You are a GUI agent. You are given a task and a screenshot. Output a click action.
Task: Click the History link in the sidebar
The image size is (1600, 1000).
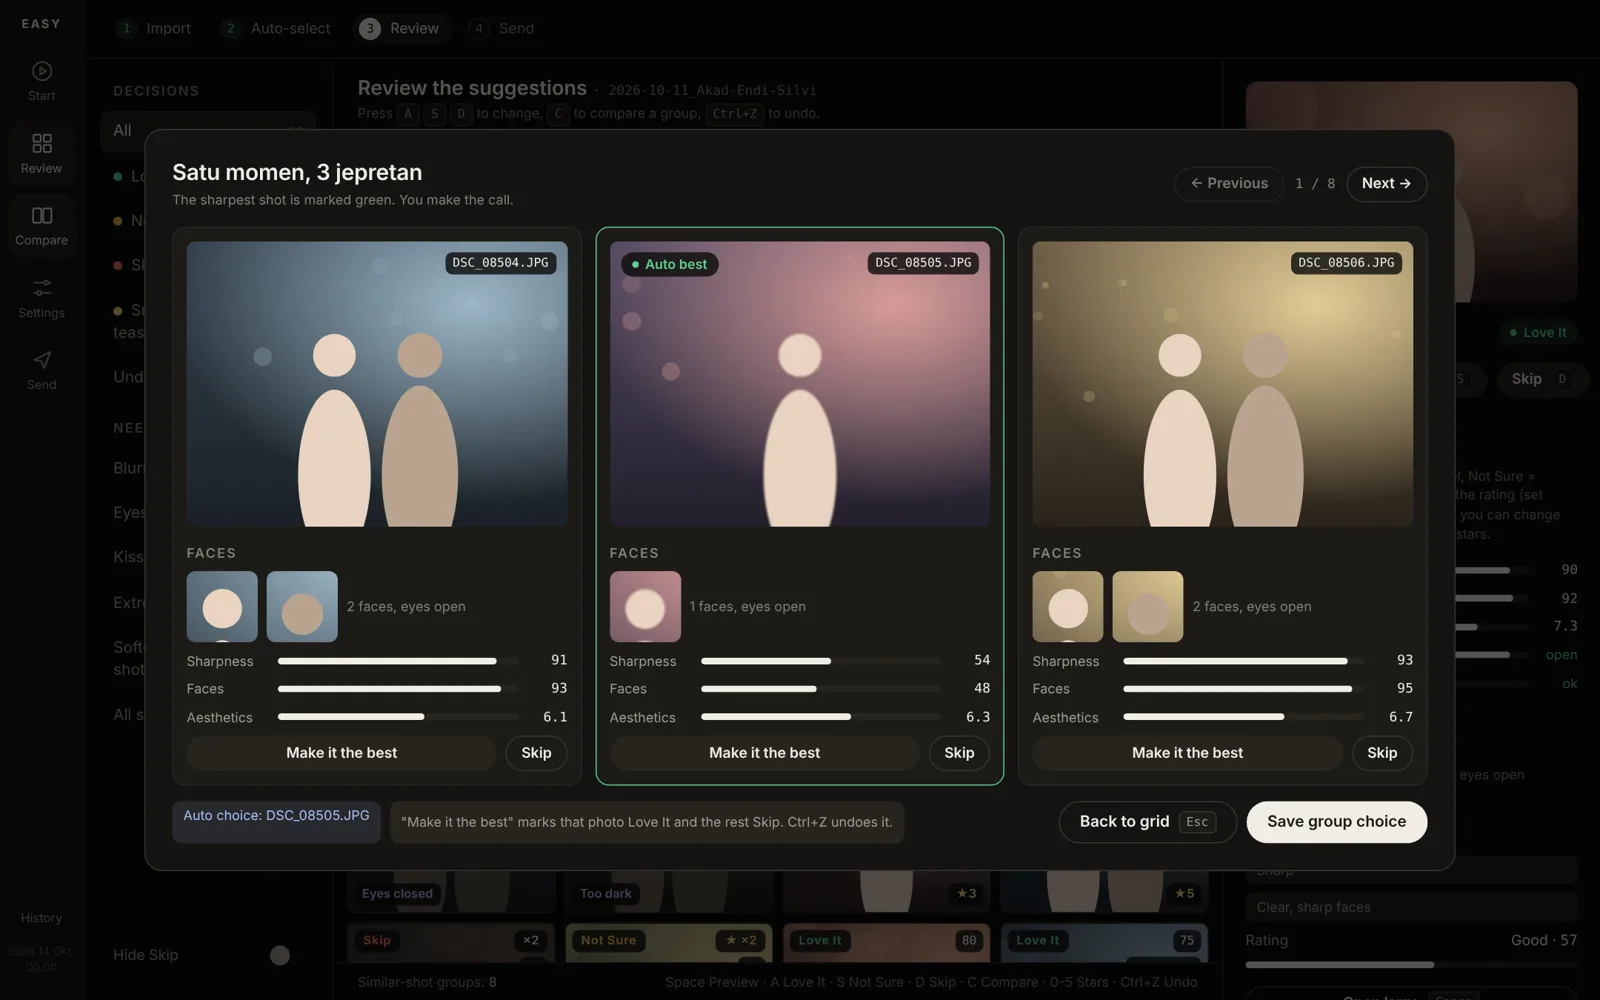(x=41, y=918)
